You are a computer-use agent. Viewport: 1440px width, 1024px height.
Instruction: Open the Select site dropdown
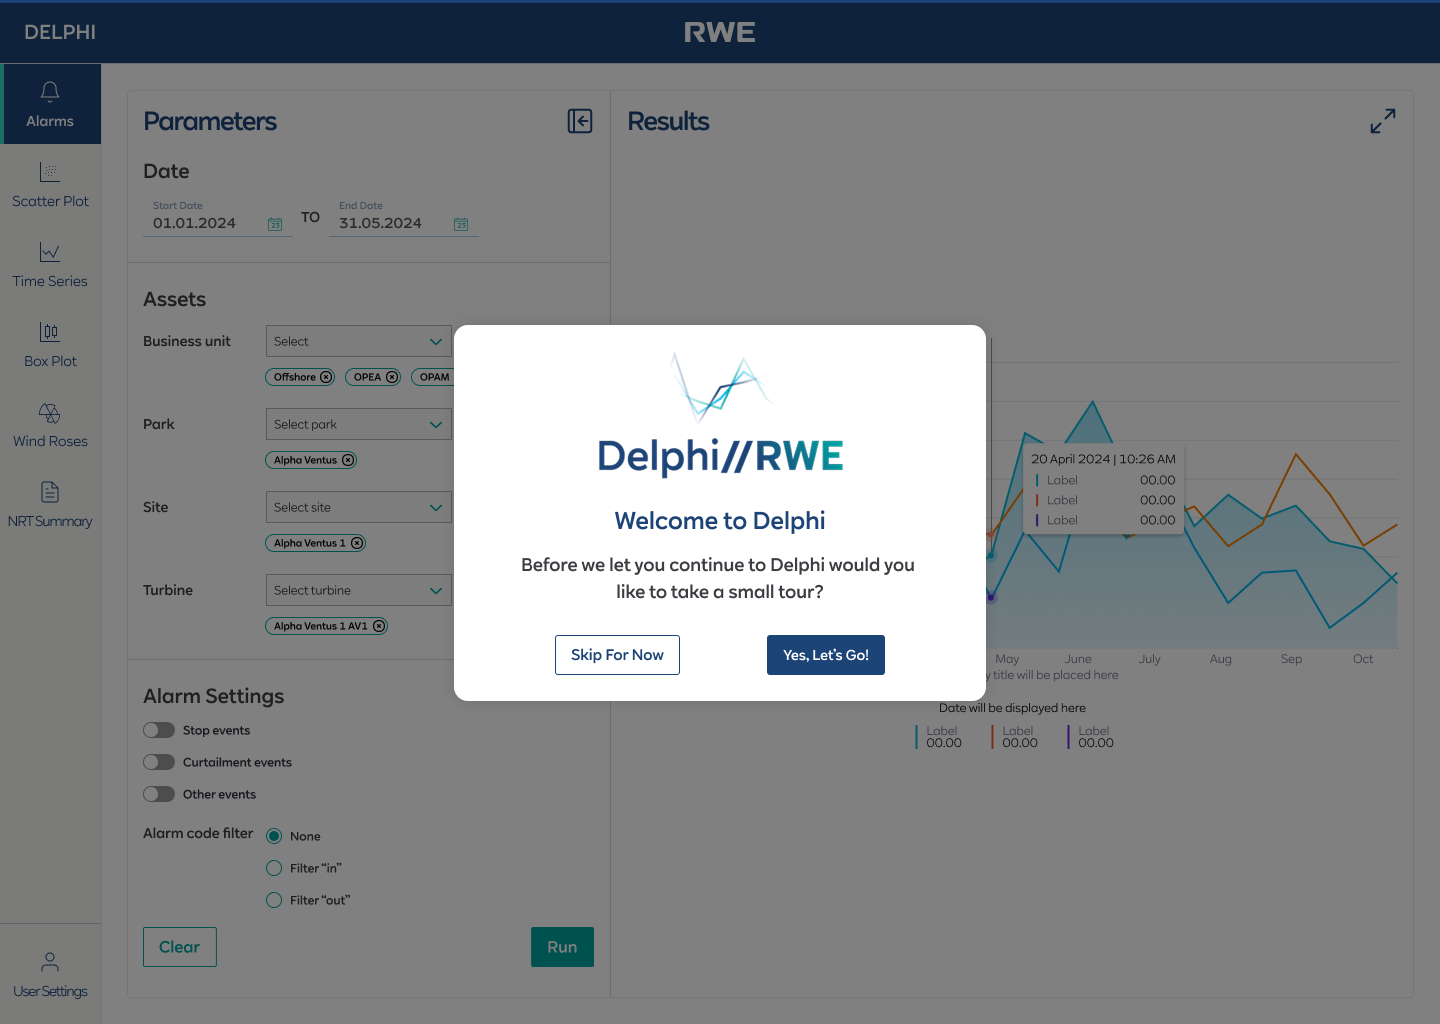(x=359, y=507)
